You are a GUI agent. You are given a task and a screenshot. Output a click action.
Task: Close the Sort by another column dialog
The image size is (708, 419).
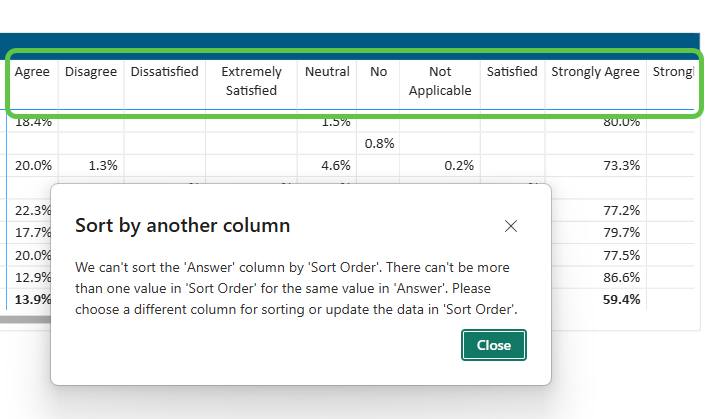[x=494, y=345]
